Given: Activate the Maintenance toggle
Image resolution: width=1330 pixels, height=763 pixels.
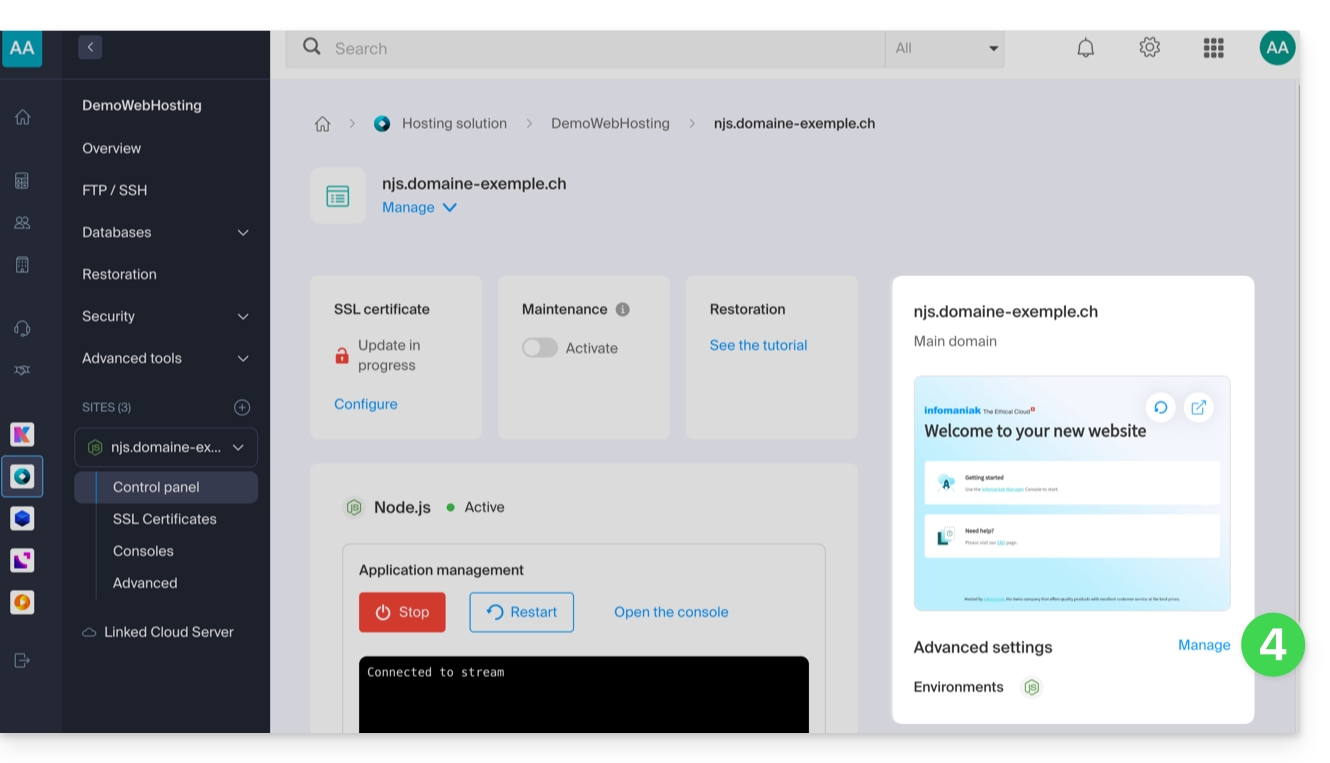Looking at the screenshot, I should (539, 347).
